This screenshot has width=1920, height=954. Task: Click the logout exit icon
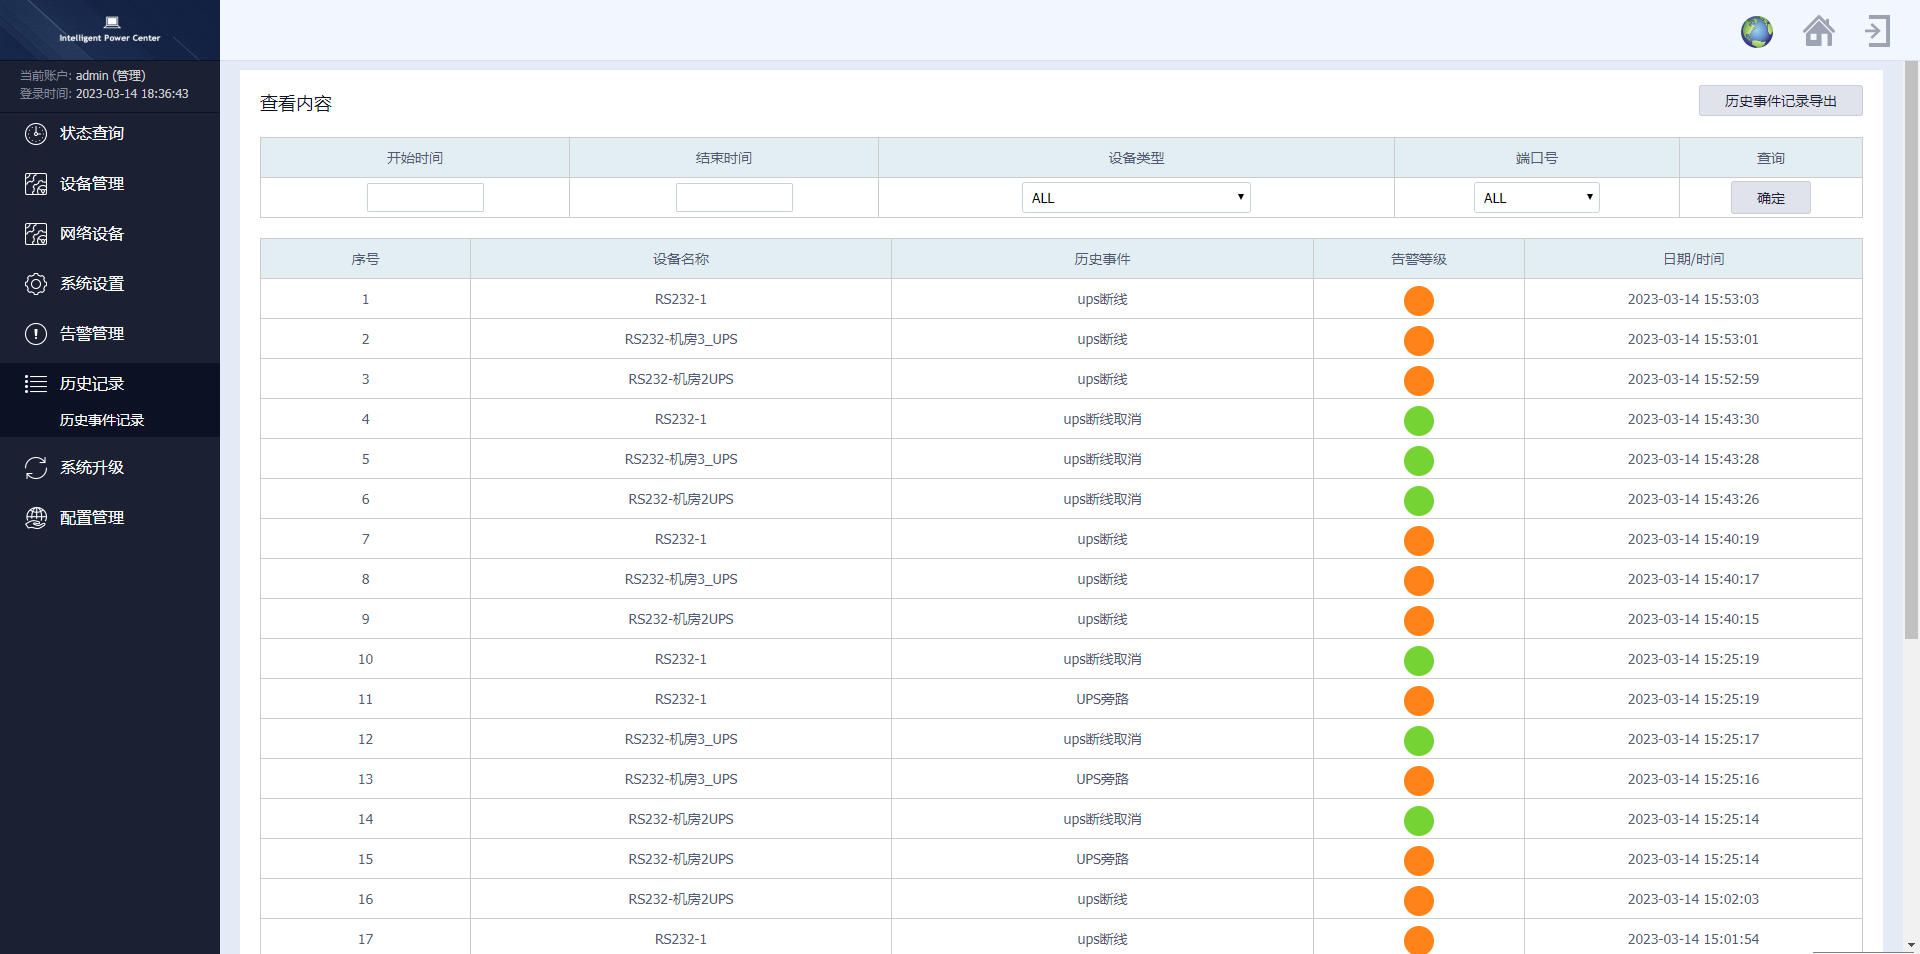coord(1877,31)
